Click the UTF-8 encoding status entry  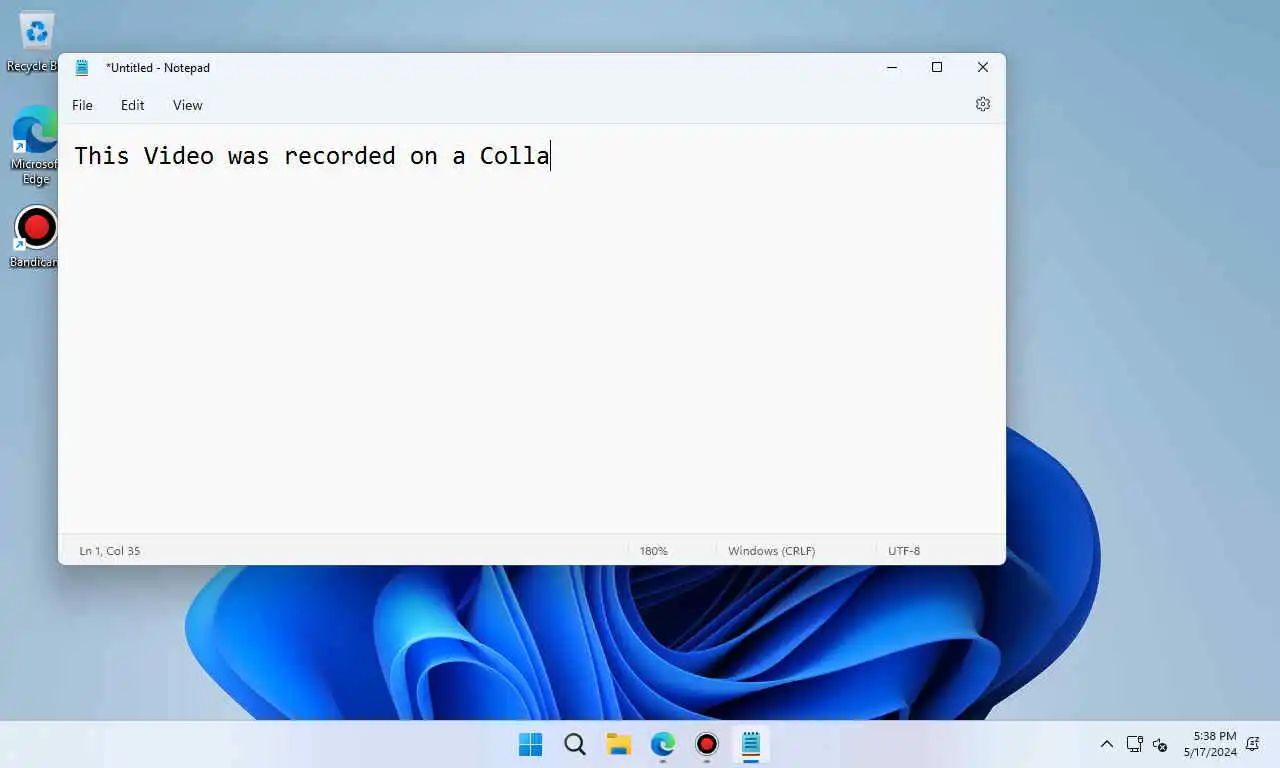904,551
